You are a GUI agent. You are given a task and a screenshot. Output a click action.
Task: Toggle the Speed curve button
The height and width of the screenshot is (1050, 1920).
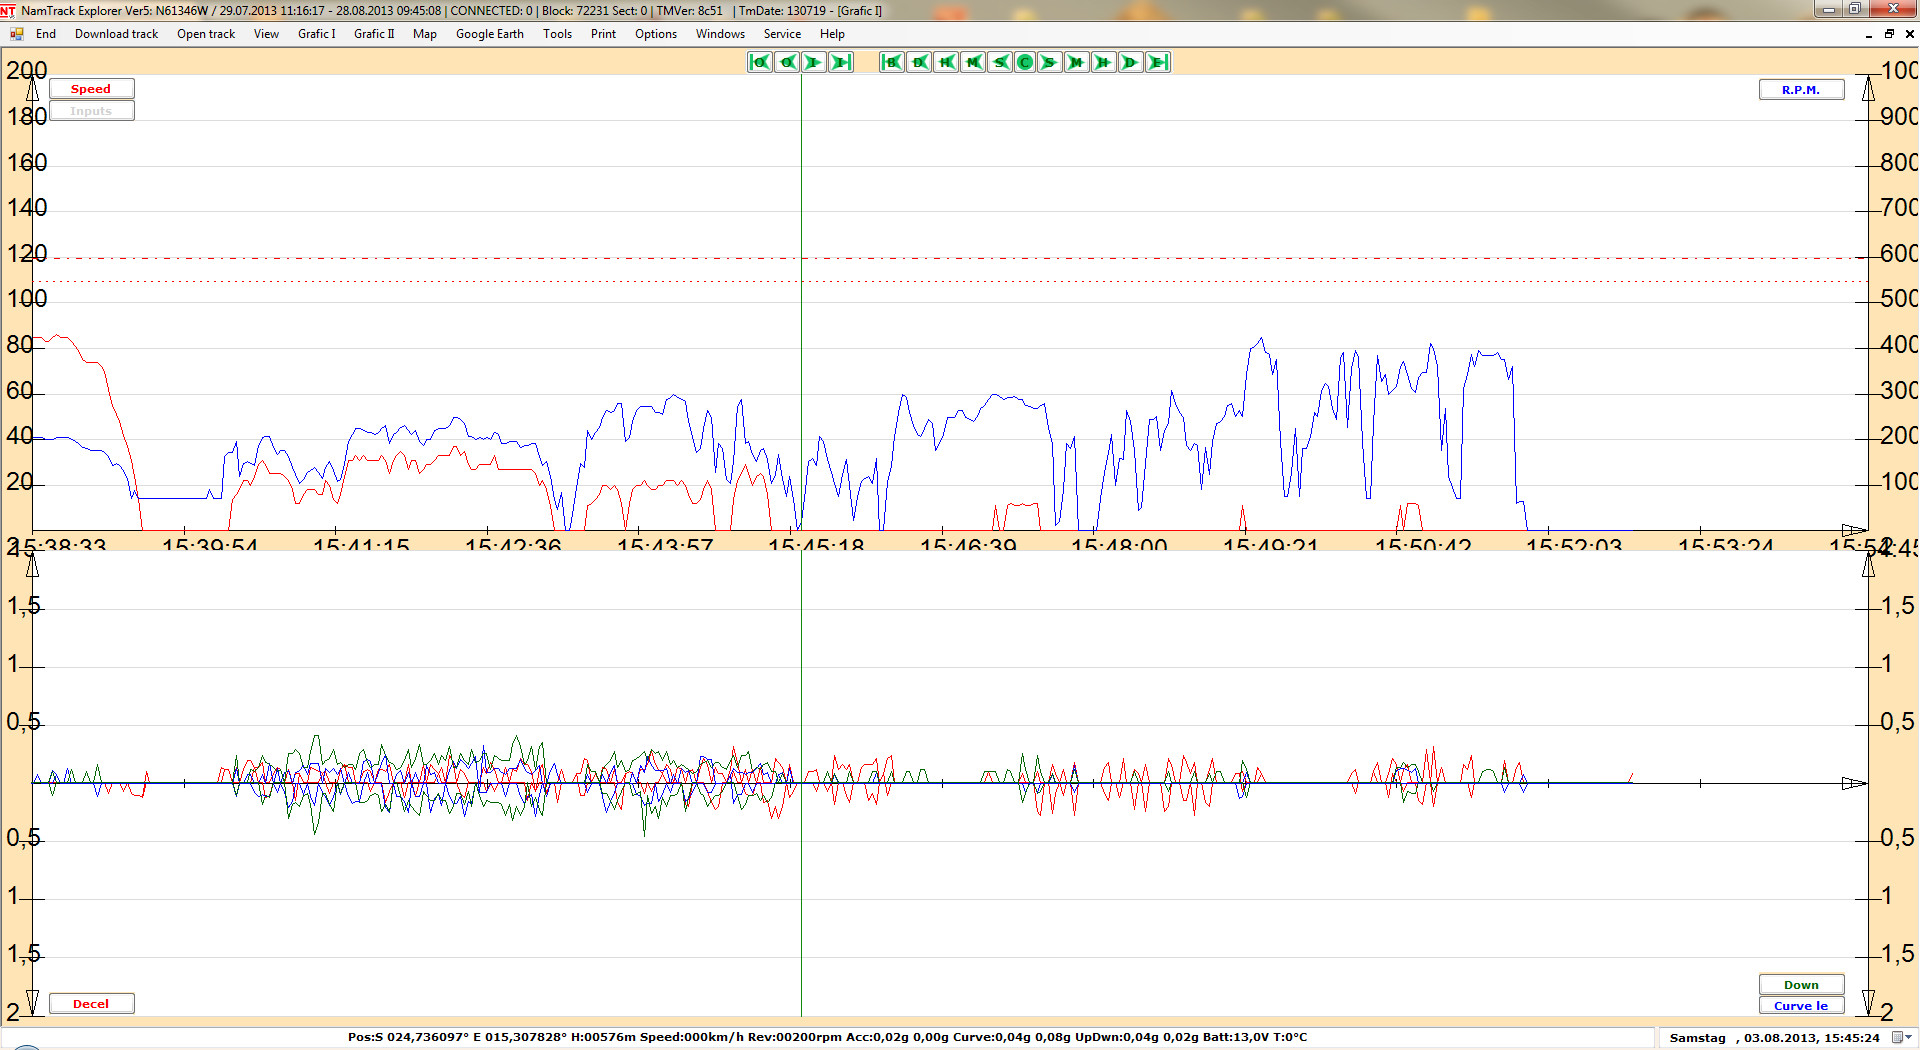tap(91, 89)
